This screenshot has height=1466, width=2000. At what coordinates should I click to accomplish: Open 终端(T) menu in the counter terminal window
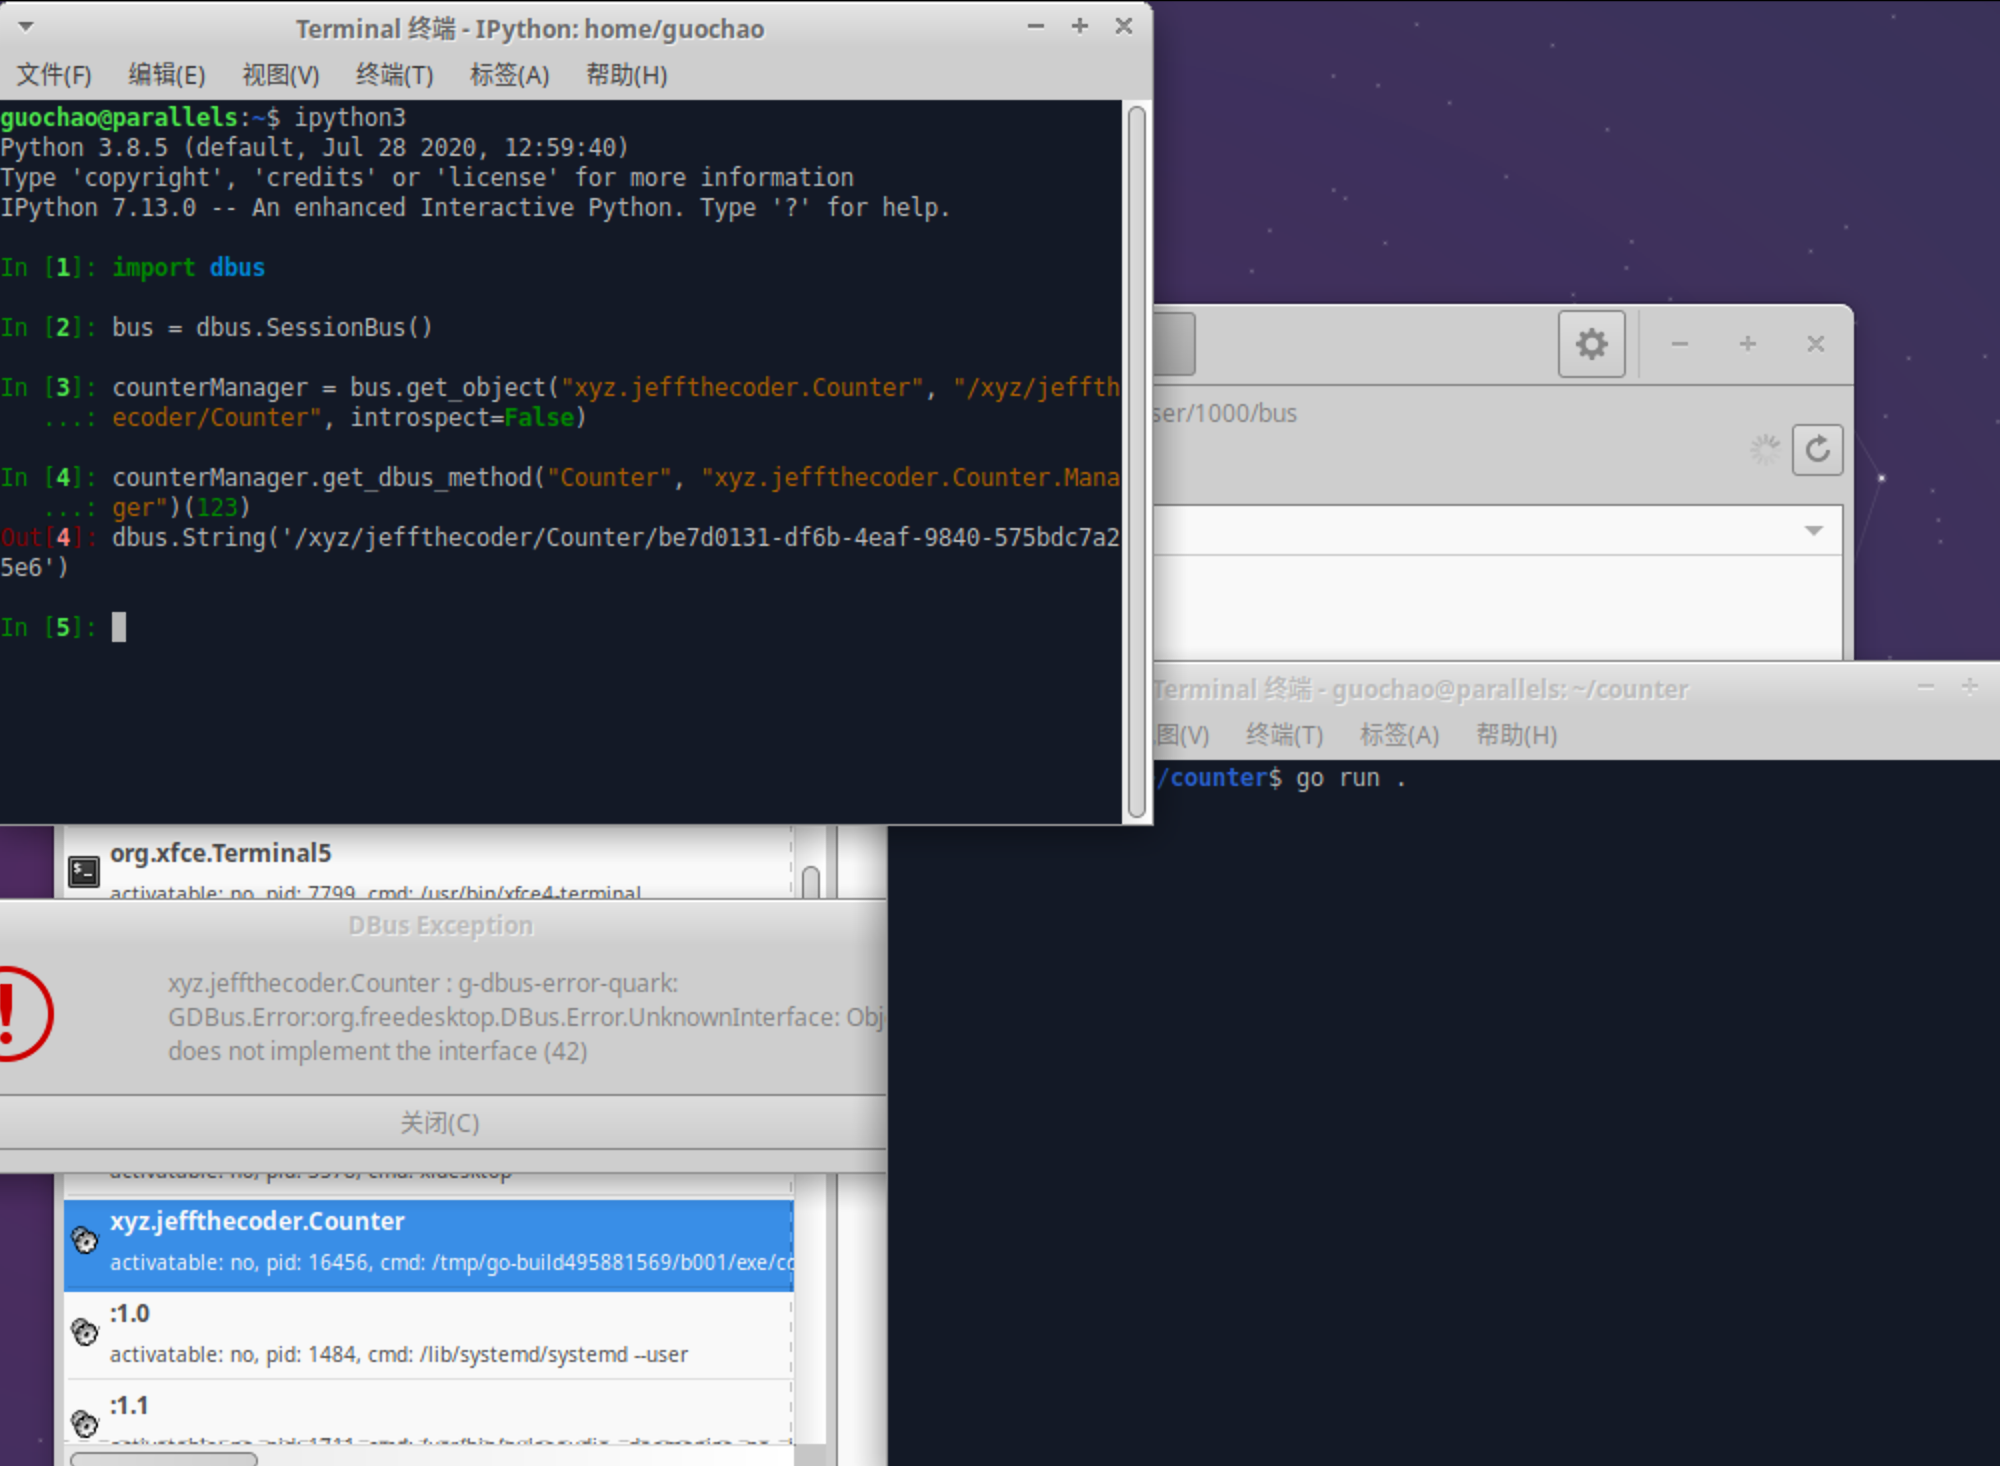[x=1284, y=735]
